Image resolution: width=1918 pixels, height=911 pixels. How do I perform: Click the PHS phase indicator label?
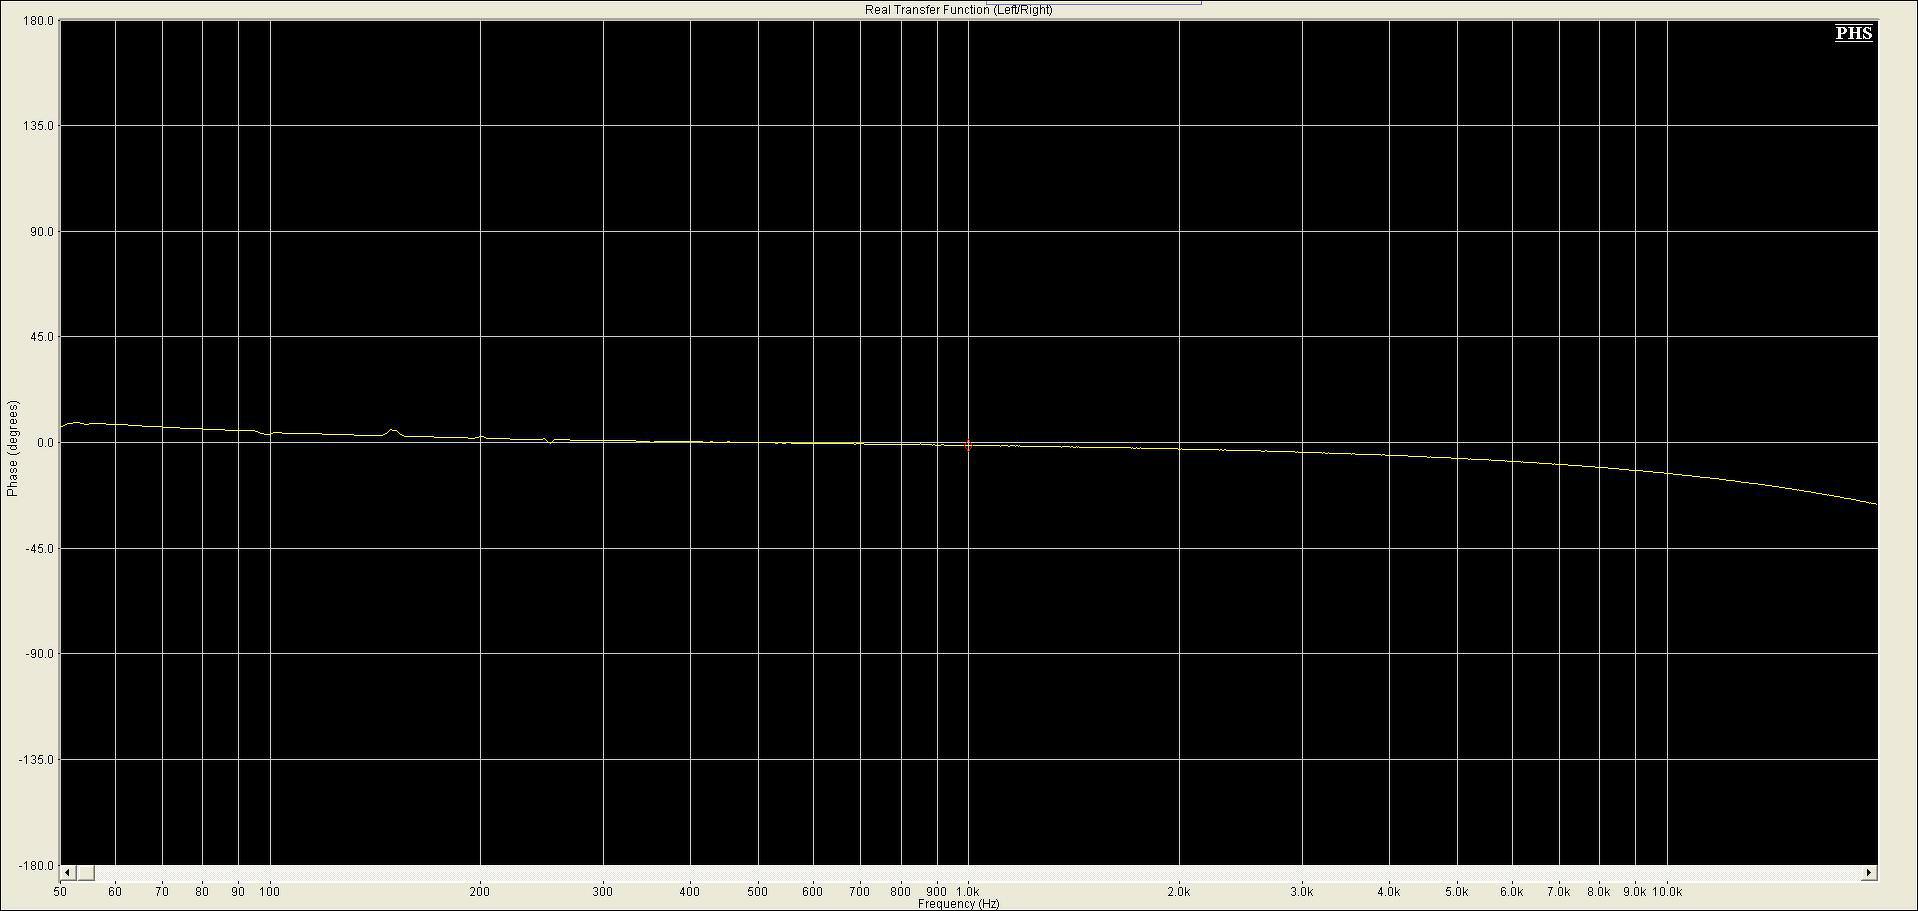1853,33
